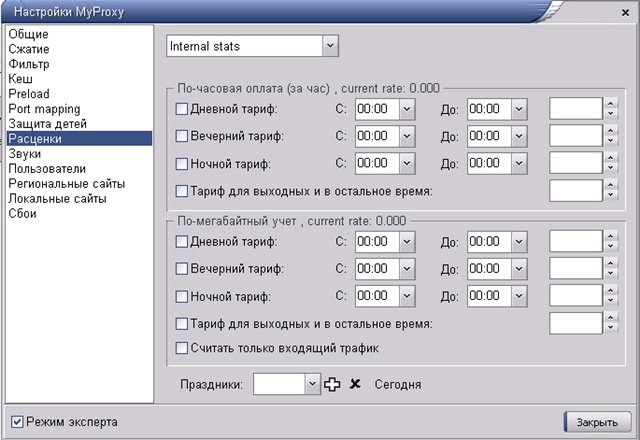Image resolution: width=640 pixels, height=440 pixels.
Task: Click hourly Вечерний тариф rate input field
Action: coord(576,136)
